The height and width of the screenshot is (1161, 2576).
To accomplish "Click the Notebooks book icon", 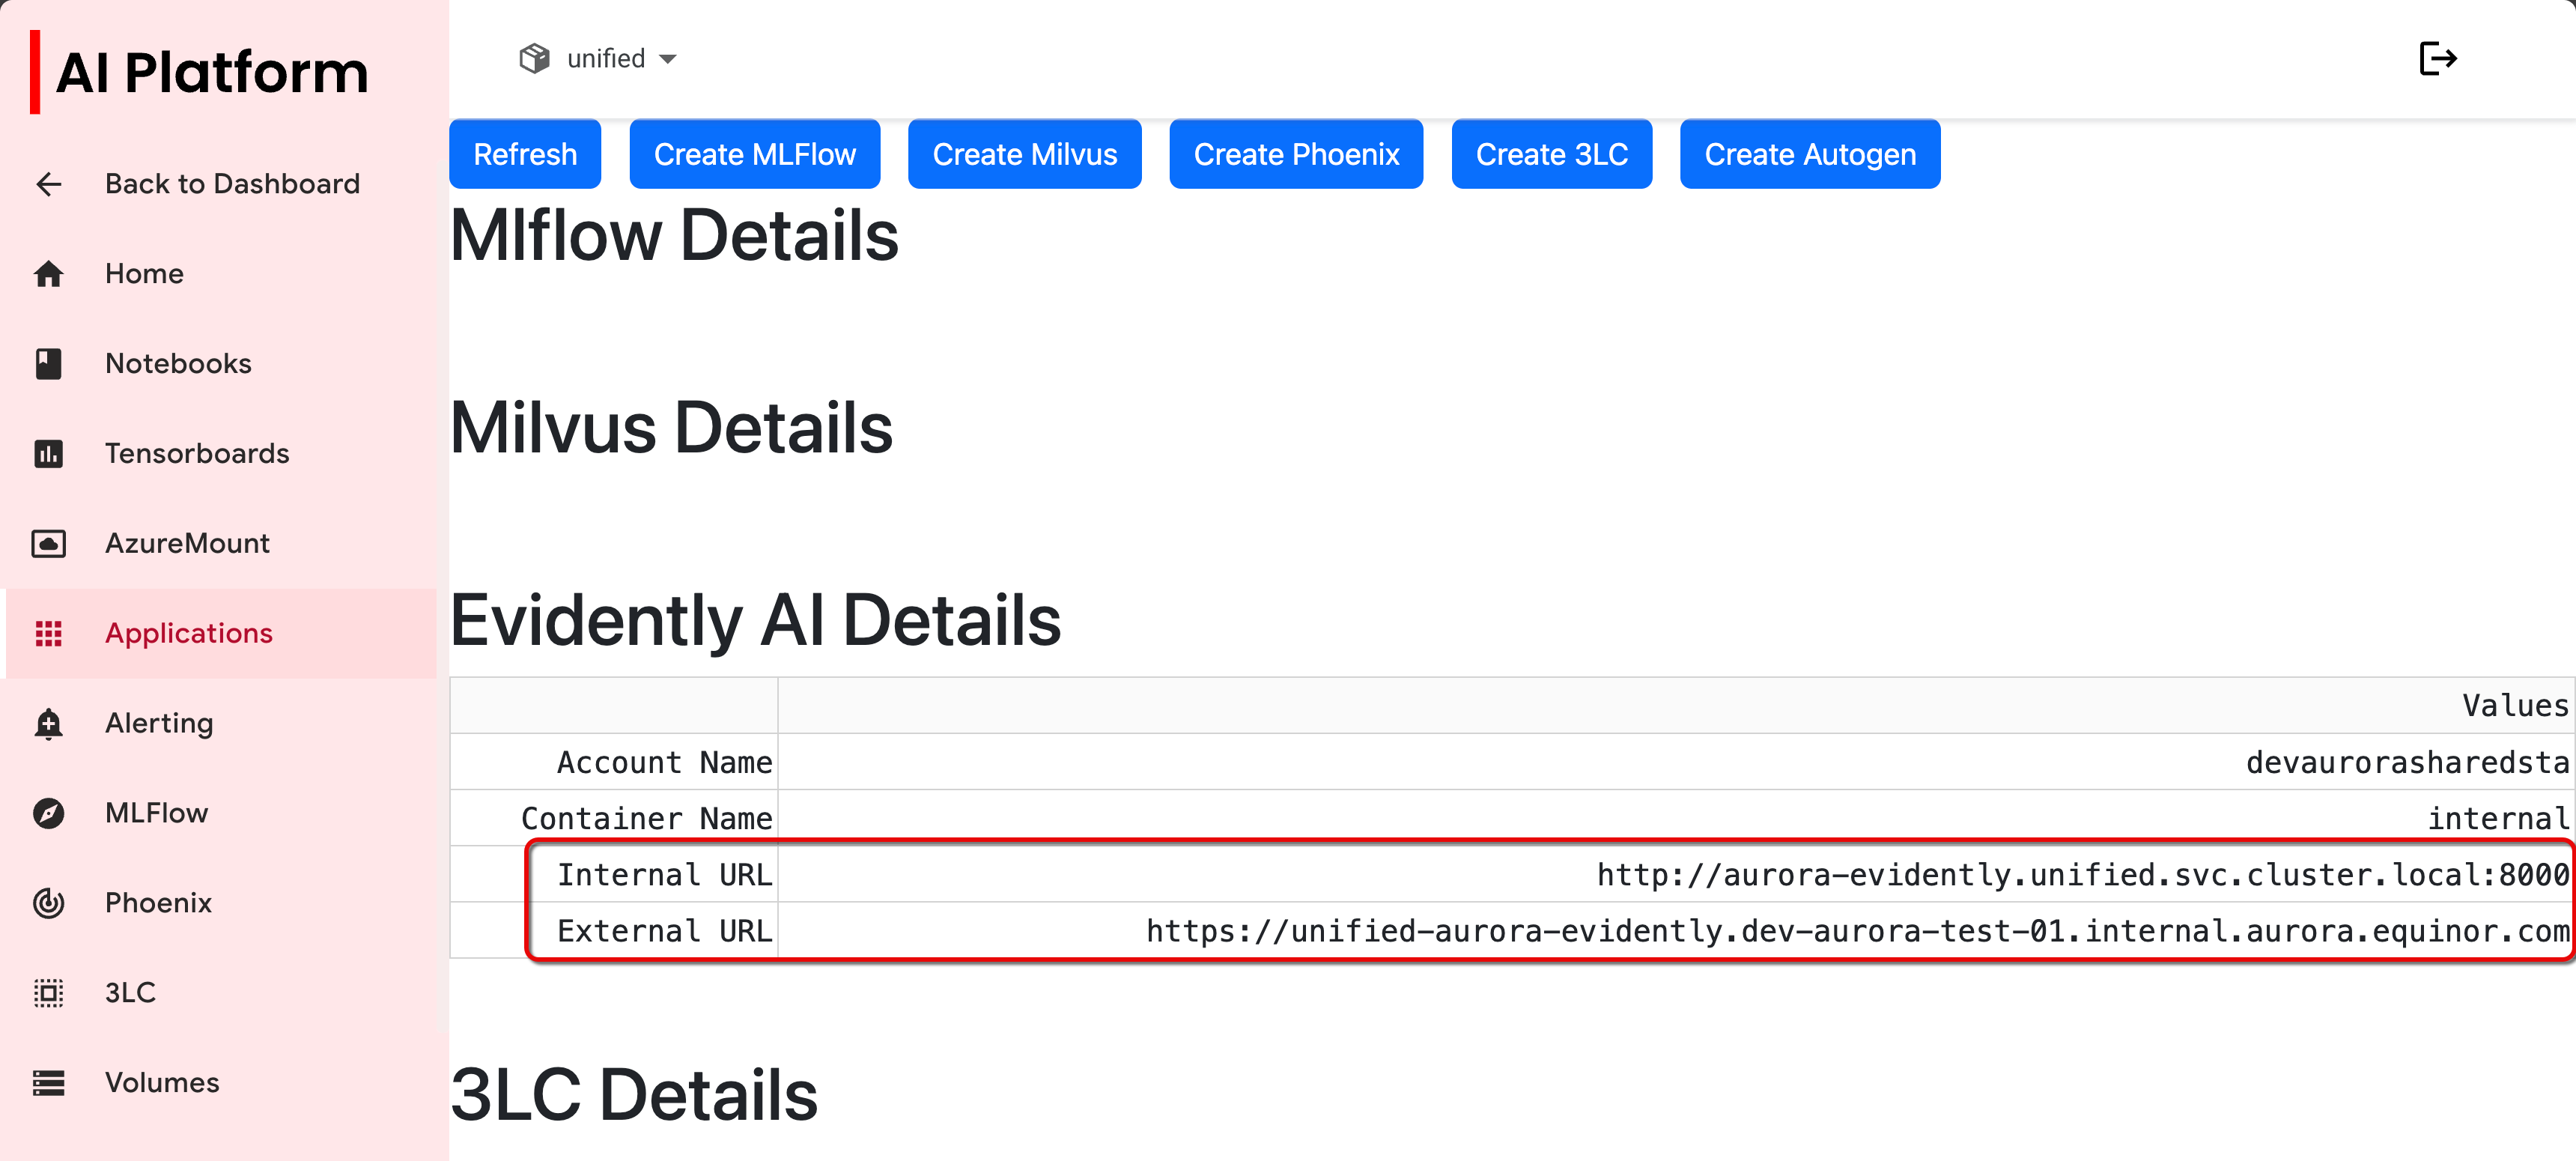I will click(x=49, y=364).
